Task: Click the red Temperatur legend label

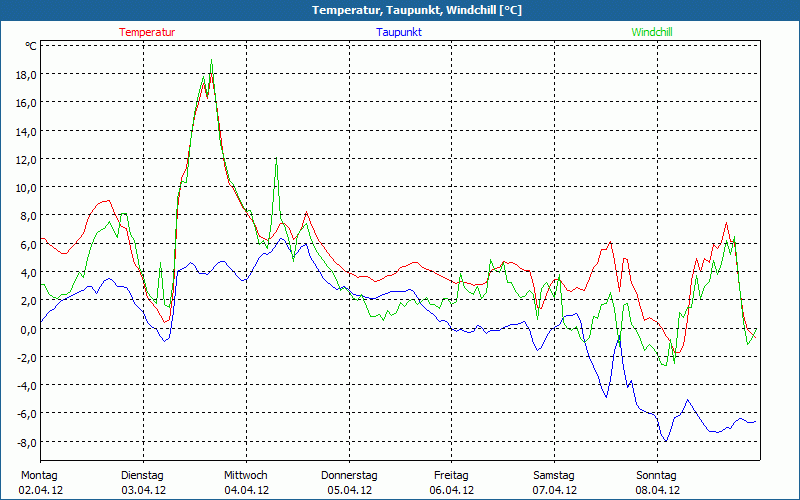Action: (x=147, y=32)
